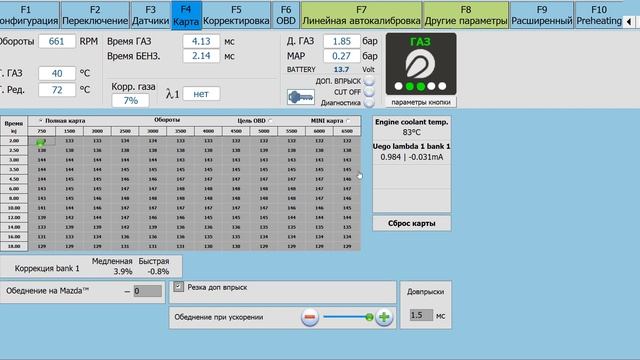Screen dimensions: 640x360
Task: Select the 4500 RPM column header
Action: [x=236, y=131]
